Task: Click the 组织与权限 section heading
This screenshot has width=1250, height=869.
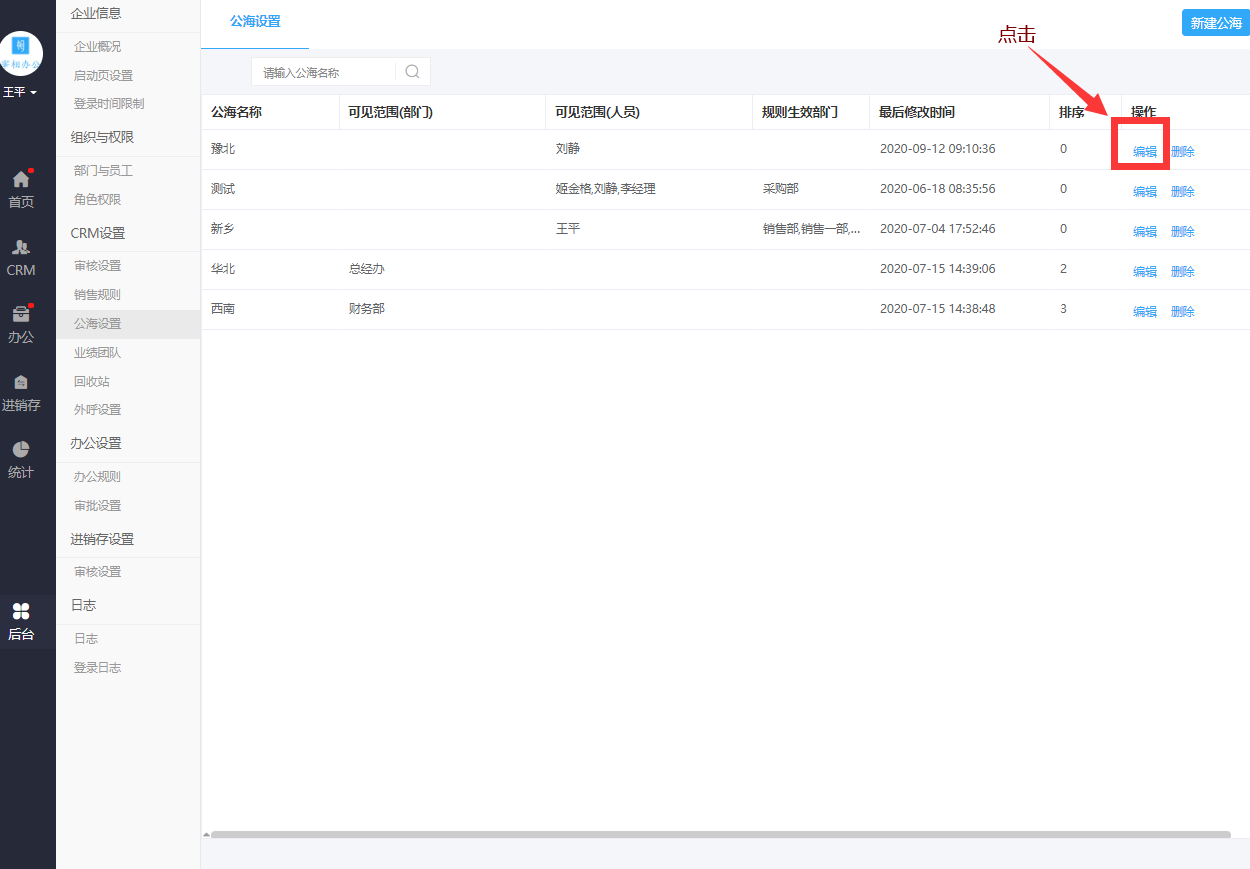Action: (x=102, y=138)
